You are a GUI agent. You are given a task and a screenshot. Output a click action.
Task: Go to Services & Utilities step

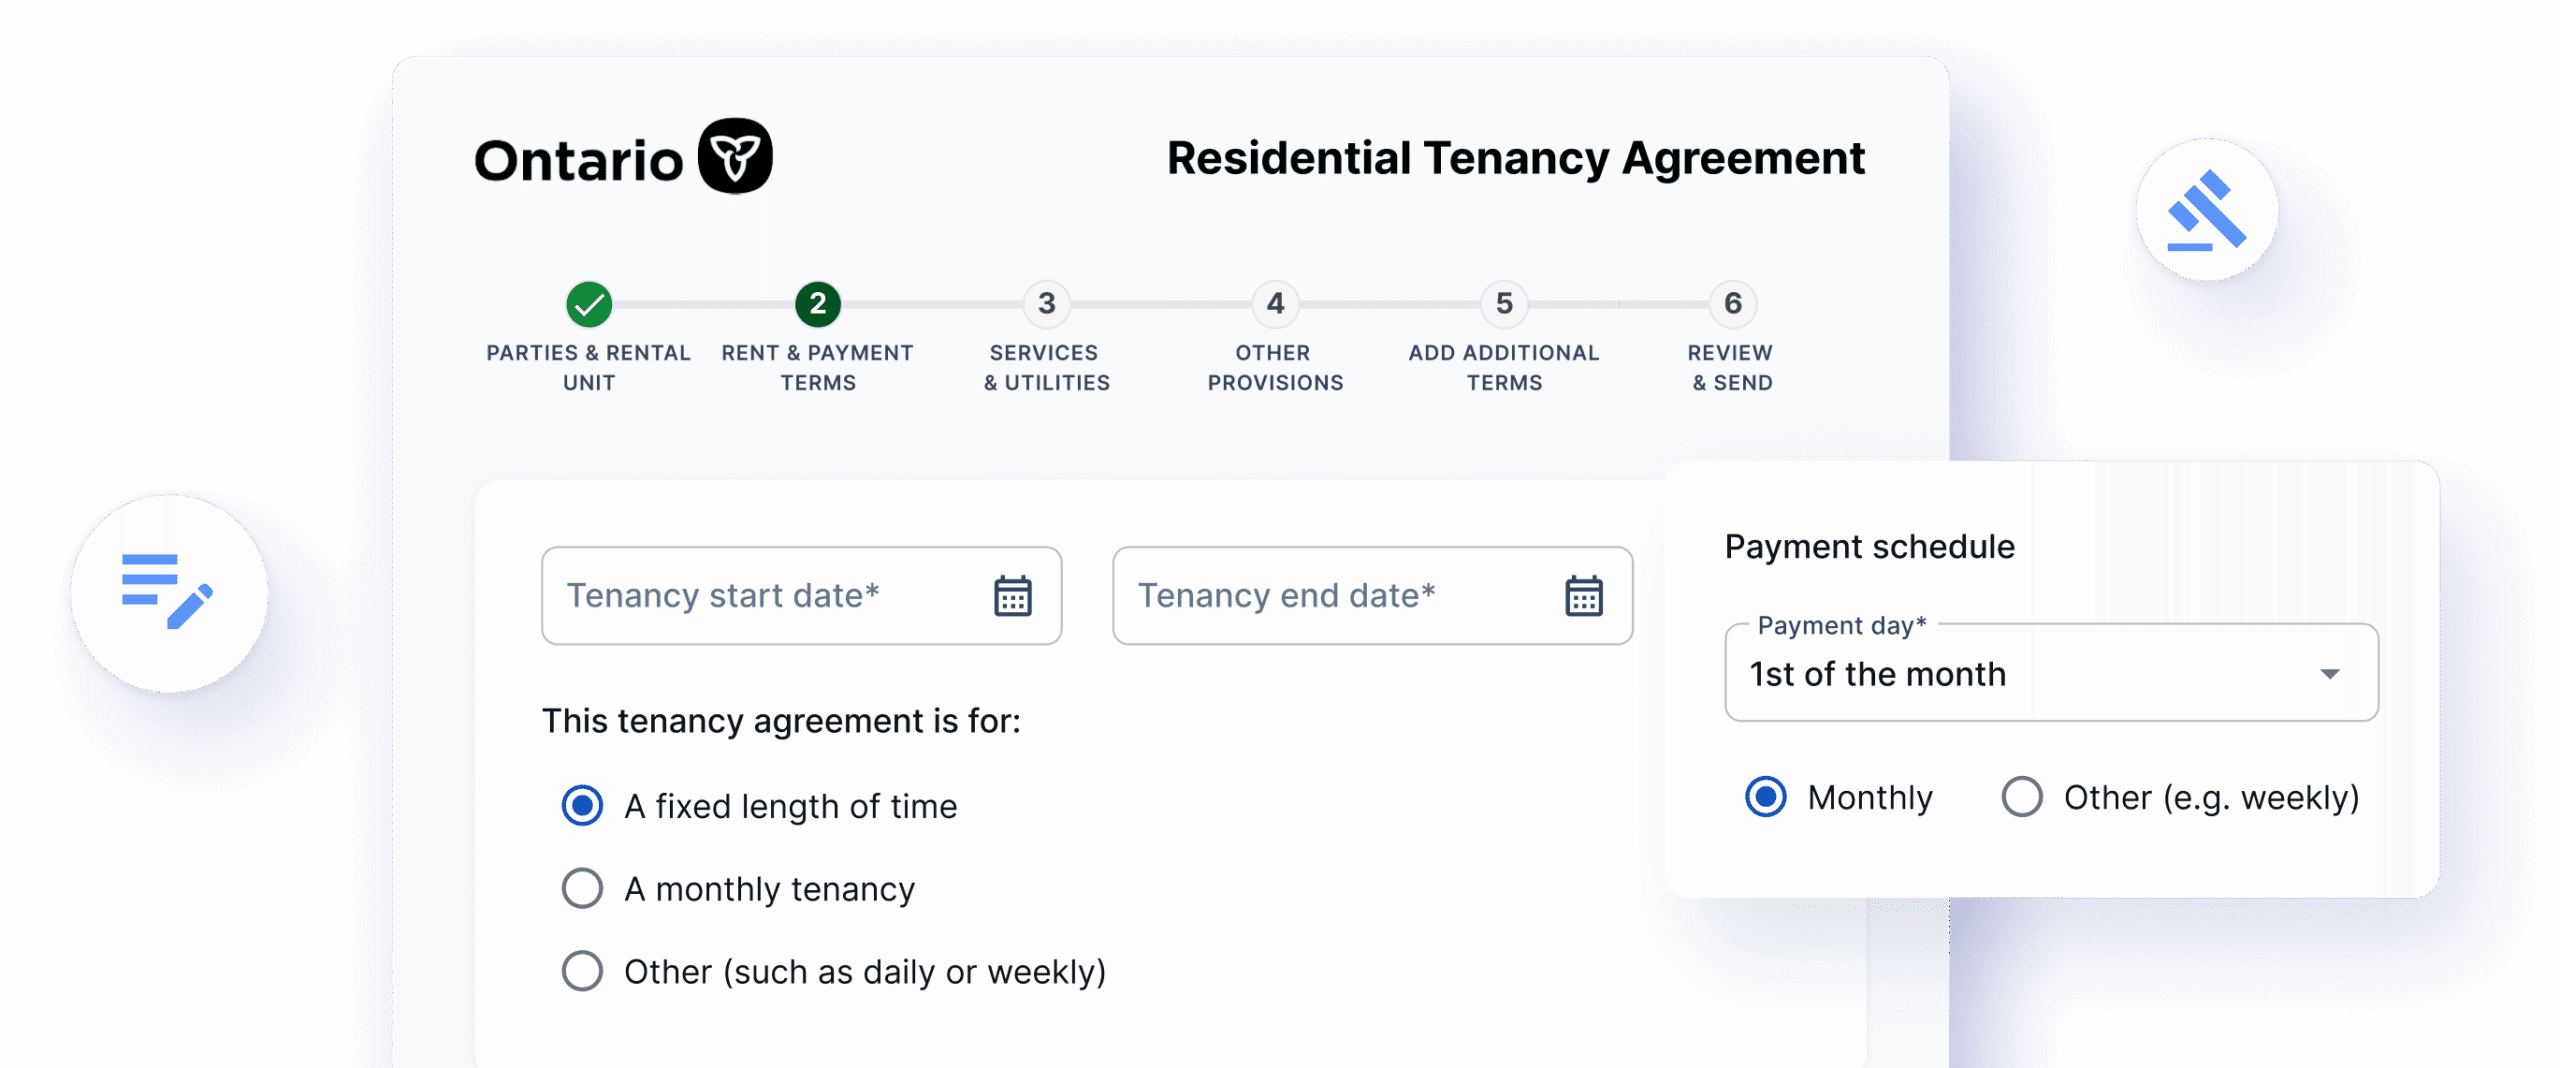tap(1047, 304)
